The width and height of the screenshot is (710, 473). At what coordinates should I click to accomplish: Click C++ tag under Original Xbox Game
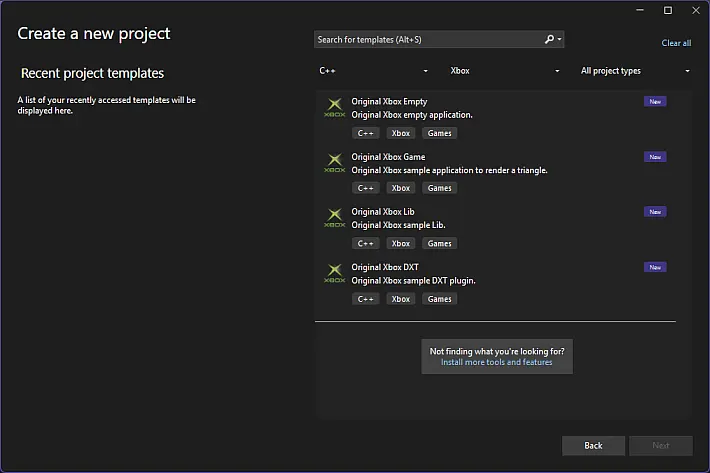(365, 188)
